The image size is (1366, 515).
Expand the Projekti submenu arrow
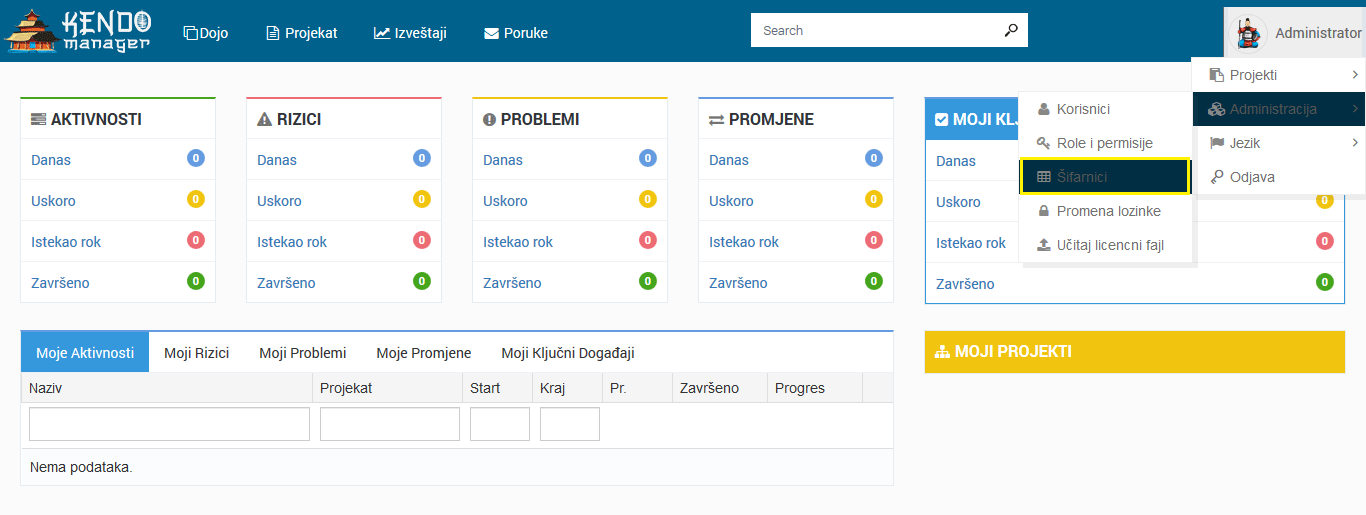click(x=1354, y=75)
